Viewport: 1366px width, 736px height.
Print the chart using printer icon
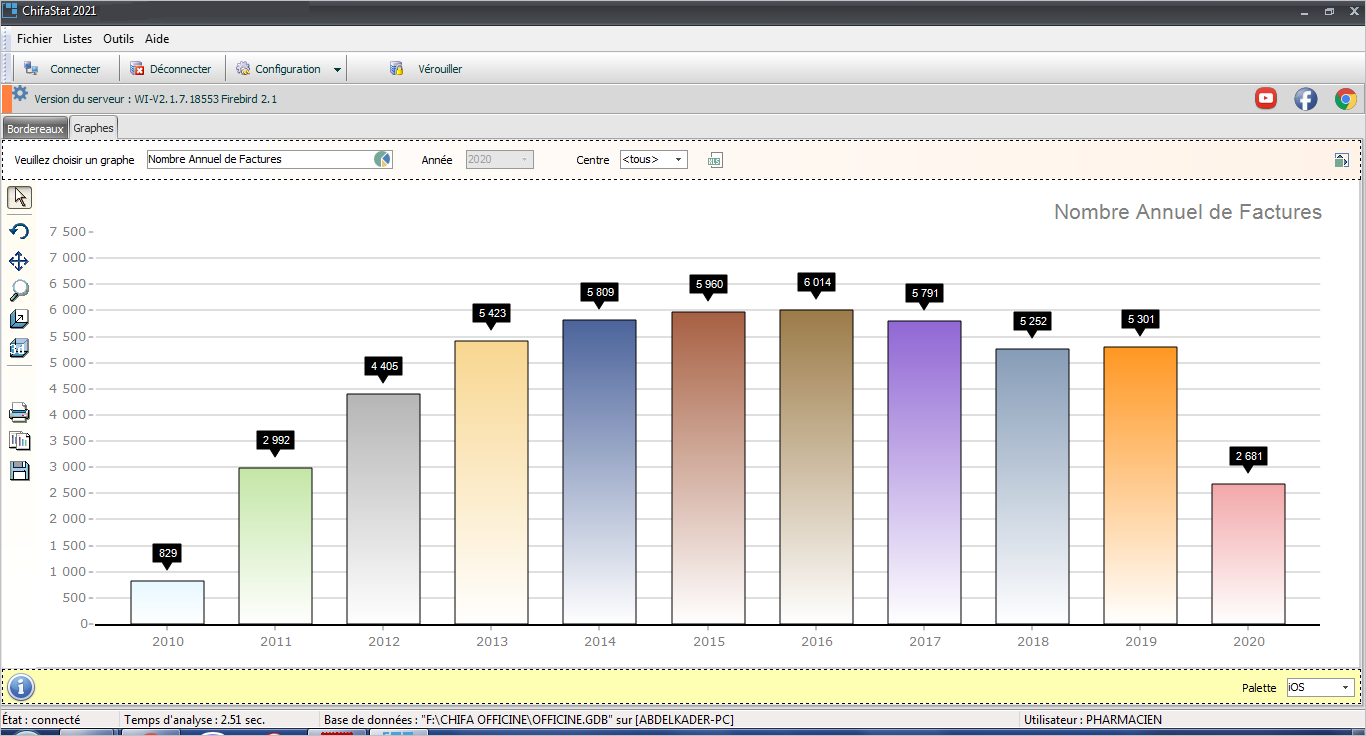coord(19,412)
